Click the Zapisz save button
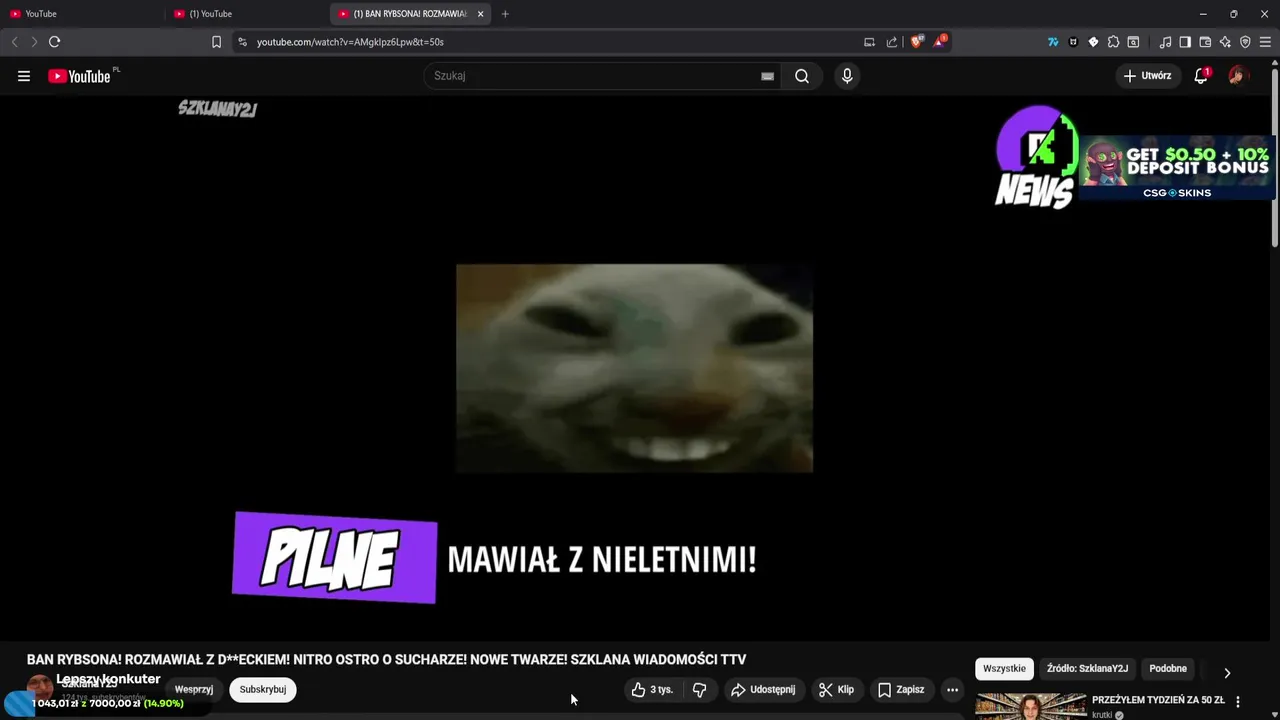1280x720 pixels. [x=901, y=690]
